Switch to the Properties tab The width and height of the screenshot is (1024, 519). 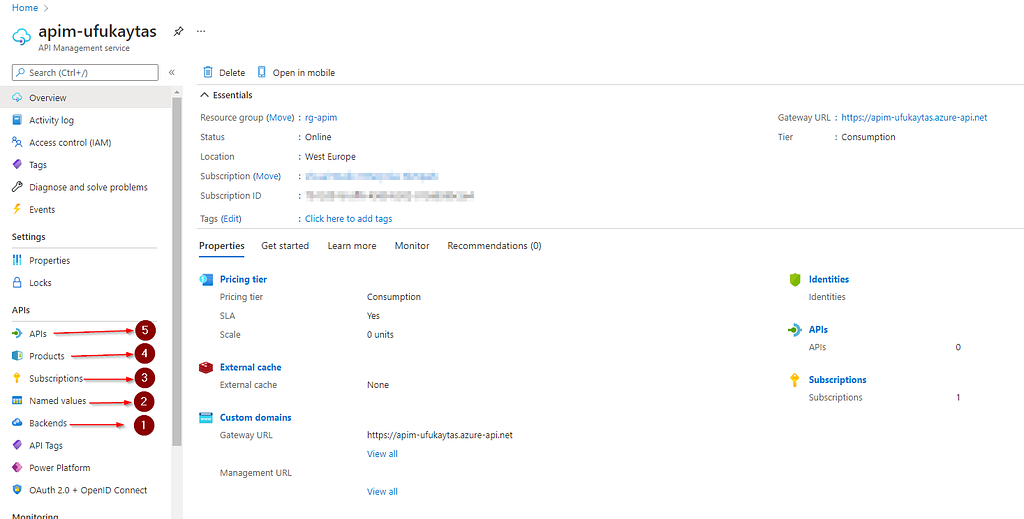coord(222,246)
